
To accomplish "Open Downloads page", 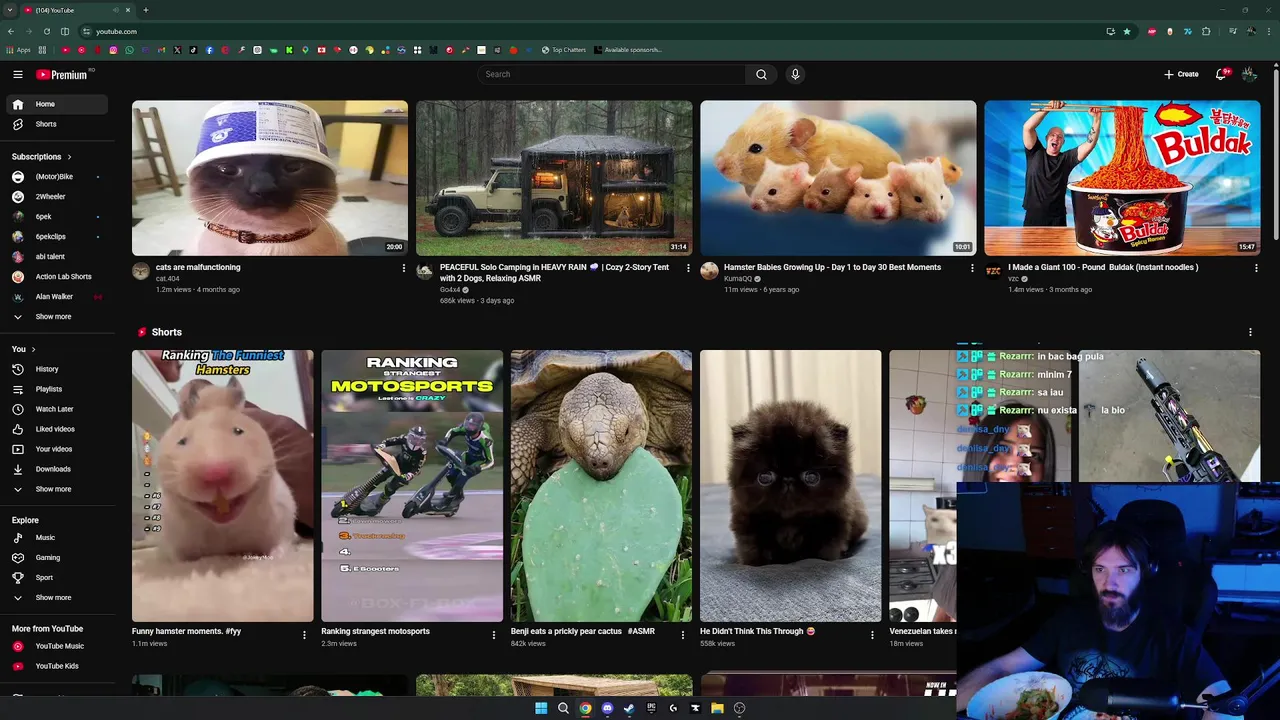I will pyautogui.click(x=56, y=469).
